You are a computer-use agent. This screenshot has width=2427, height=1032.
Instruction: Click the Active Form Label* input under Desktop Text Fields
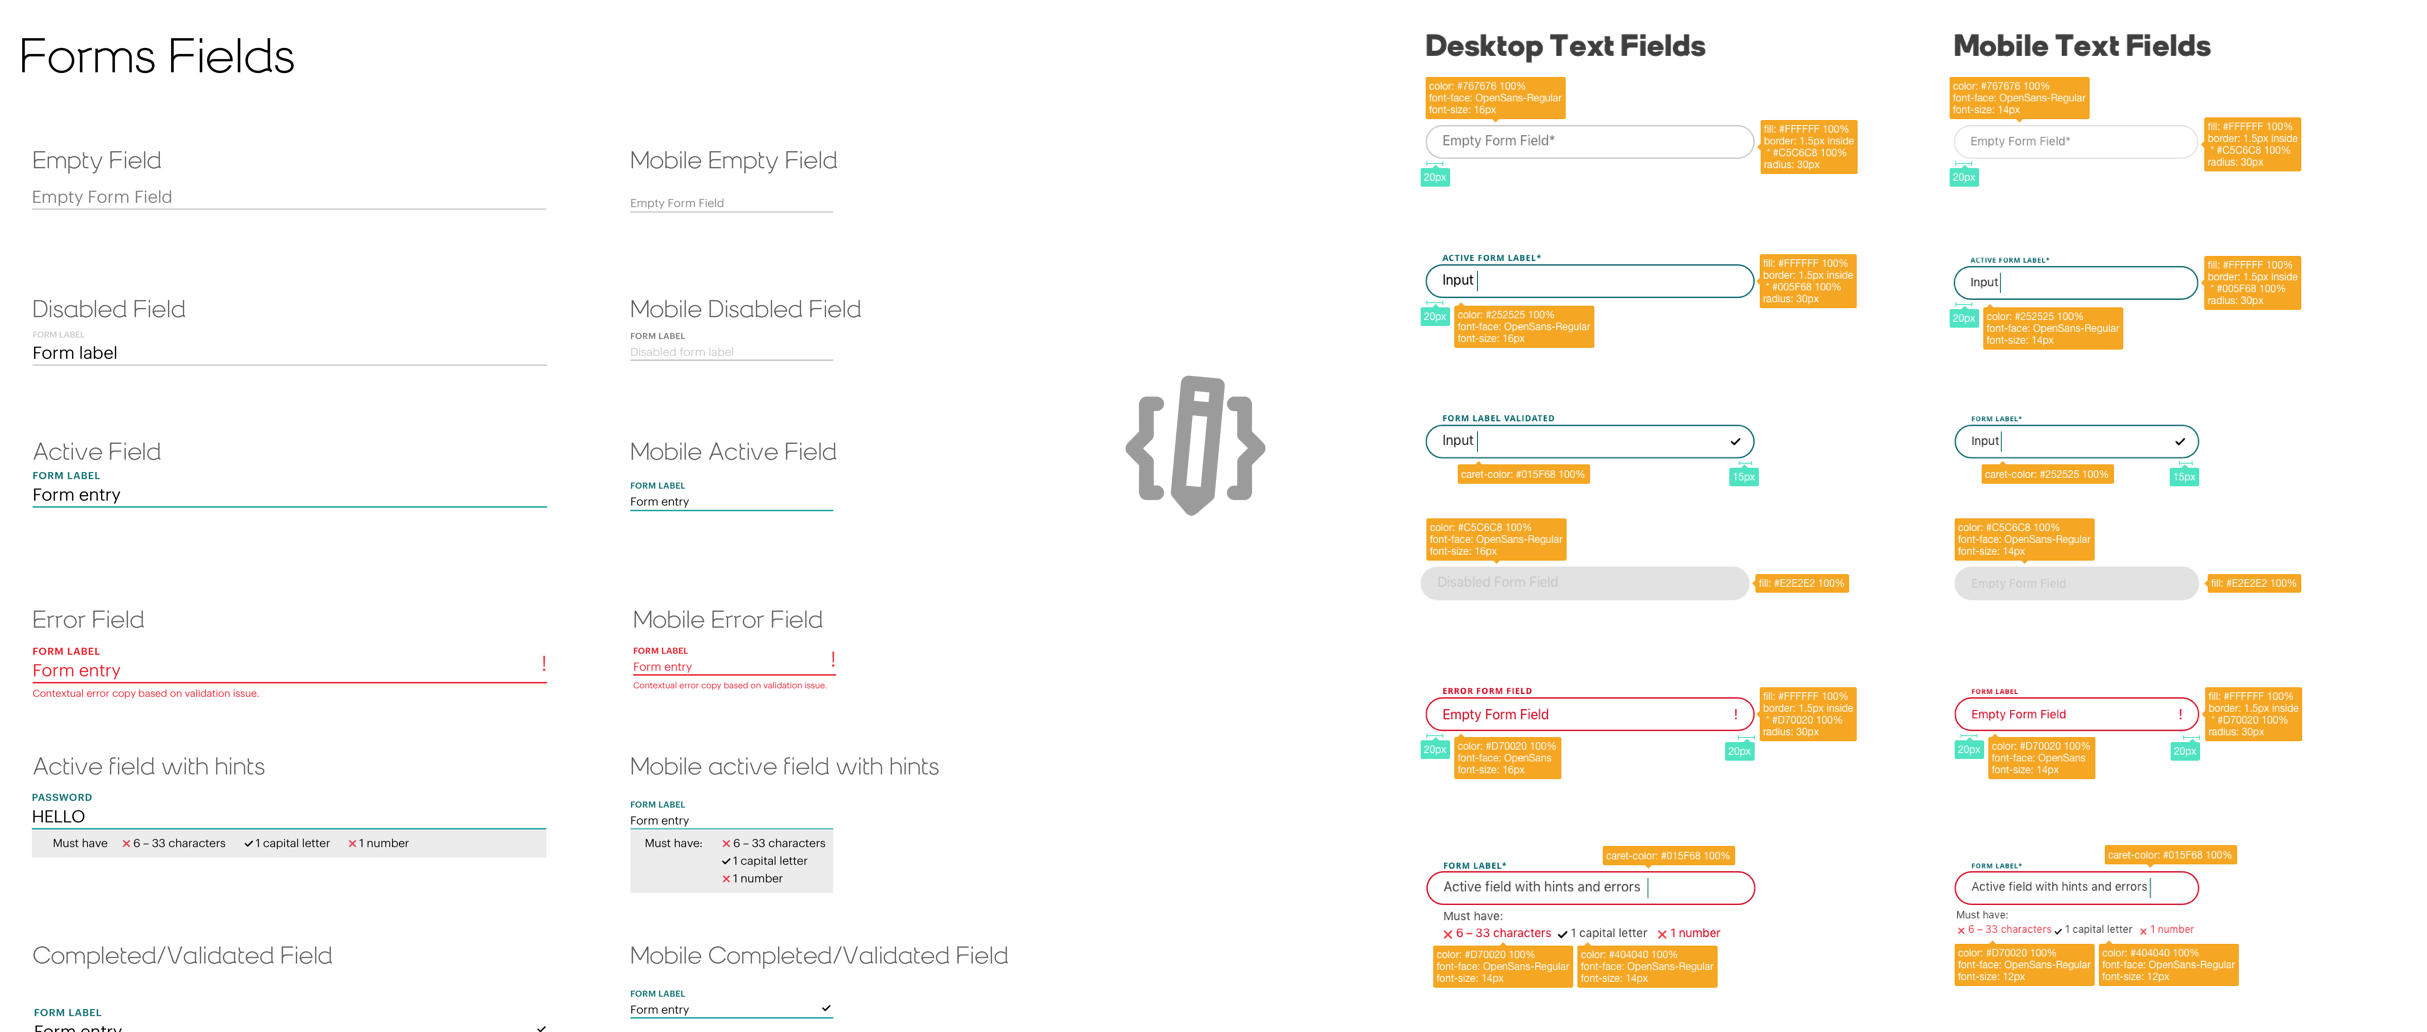click(x=1590, y=281)
